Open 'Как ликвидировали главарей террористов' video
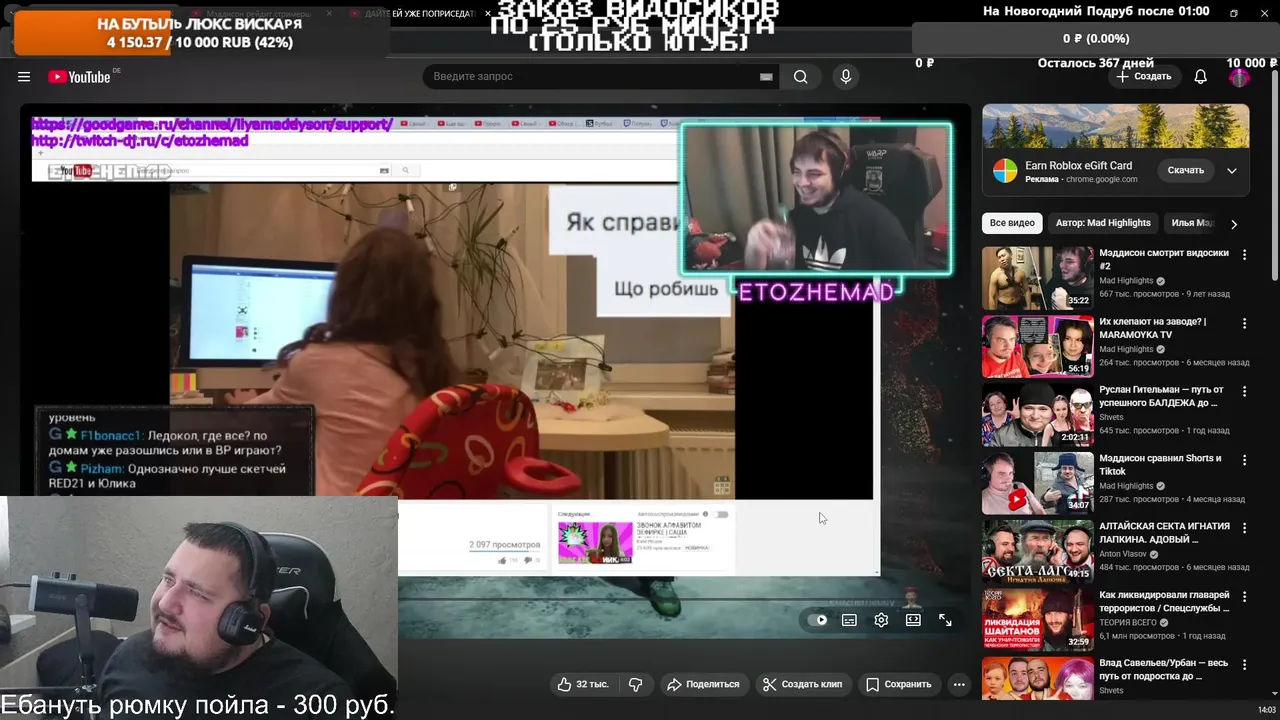1280x720 pixels. coord(1164,601)
